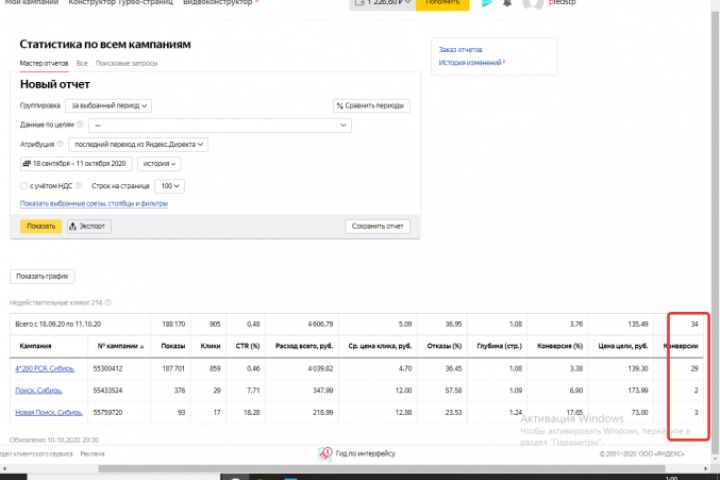
Task: Click help icon beside с учётом НДС
Action: click(79, 186)
